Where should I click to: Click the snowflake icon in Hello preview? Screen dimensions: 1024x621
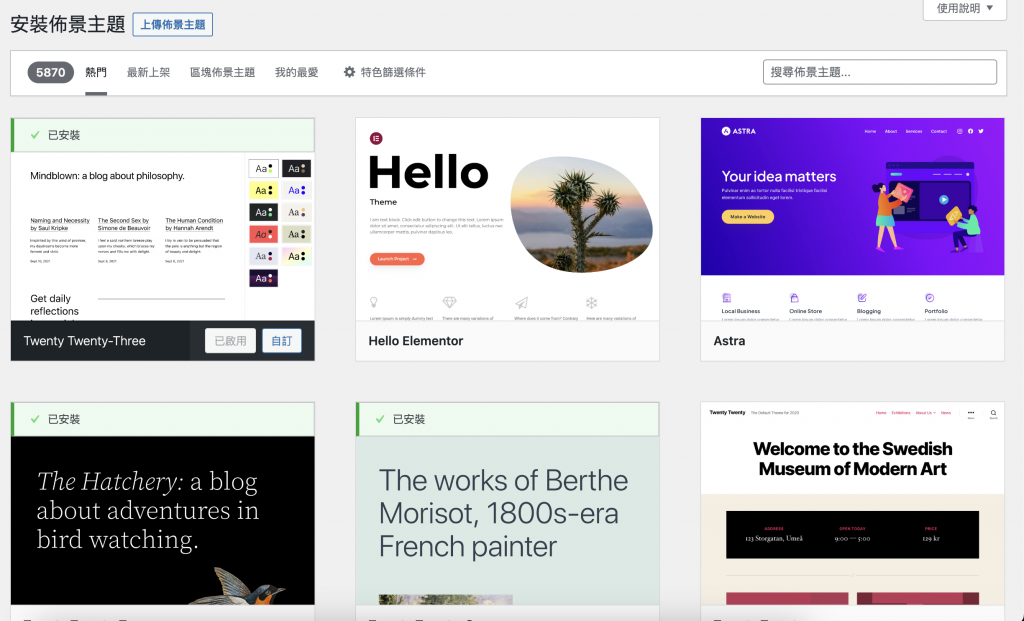(591, 302)
